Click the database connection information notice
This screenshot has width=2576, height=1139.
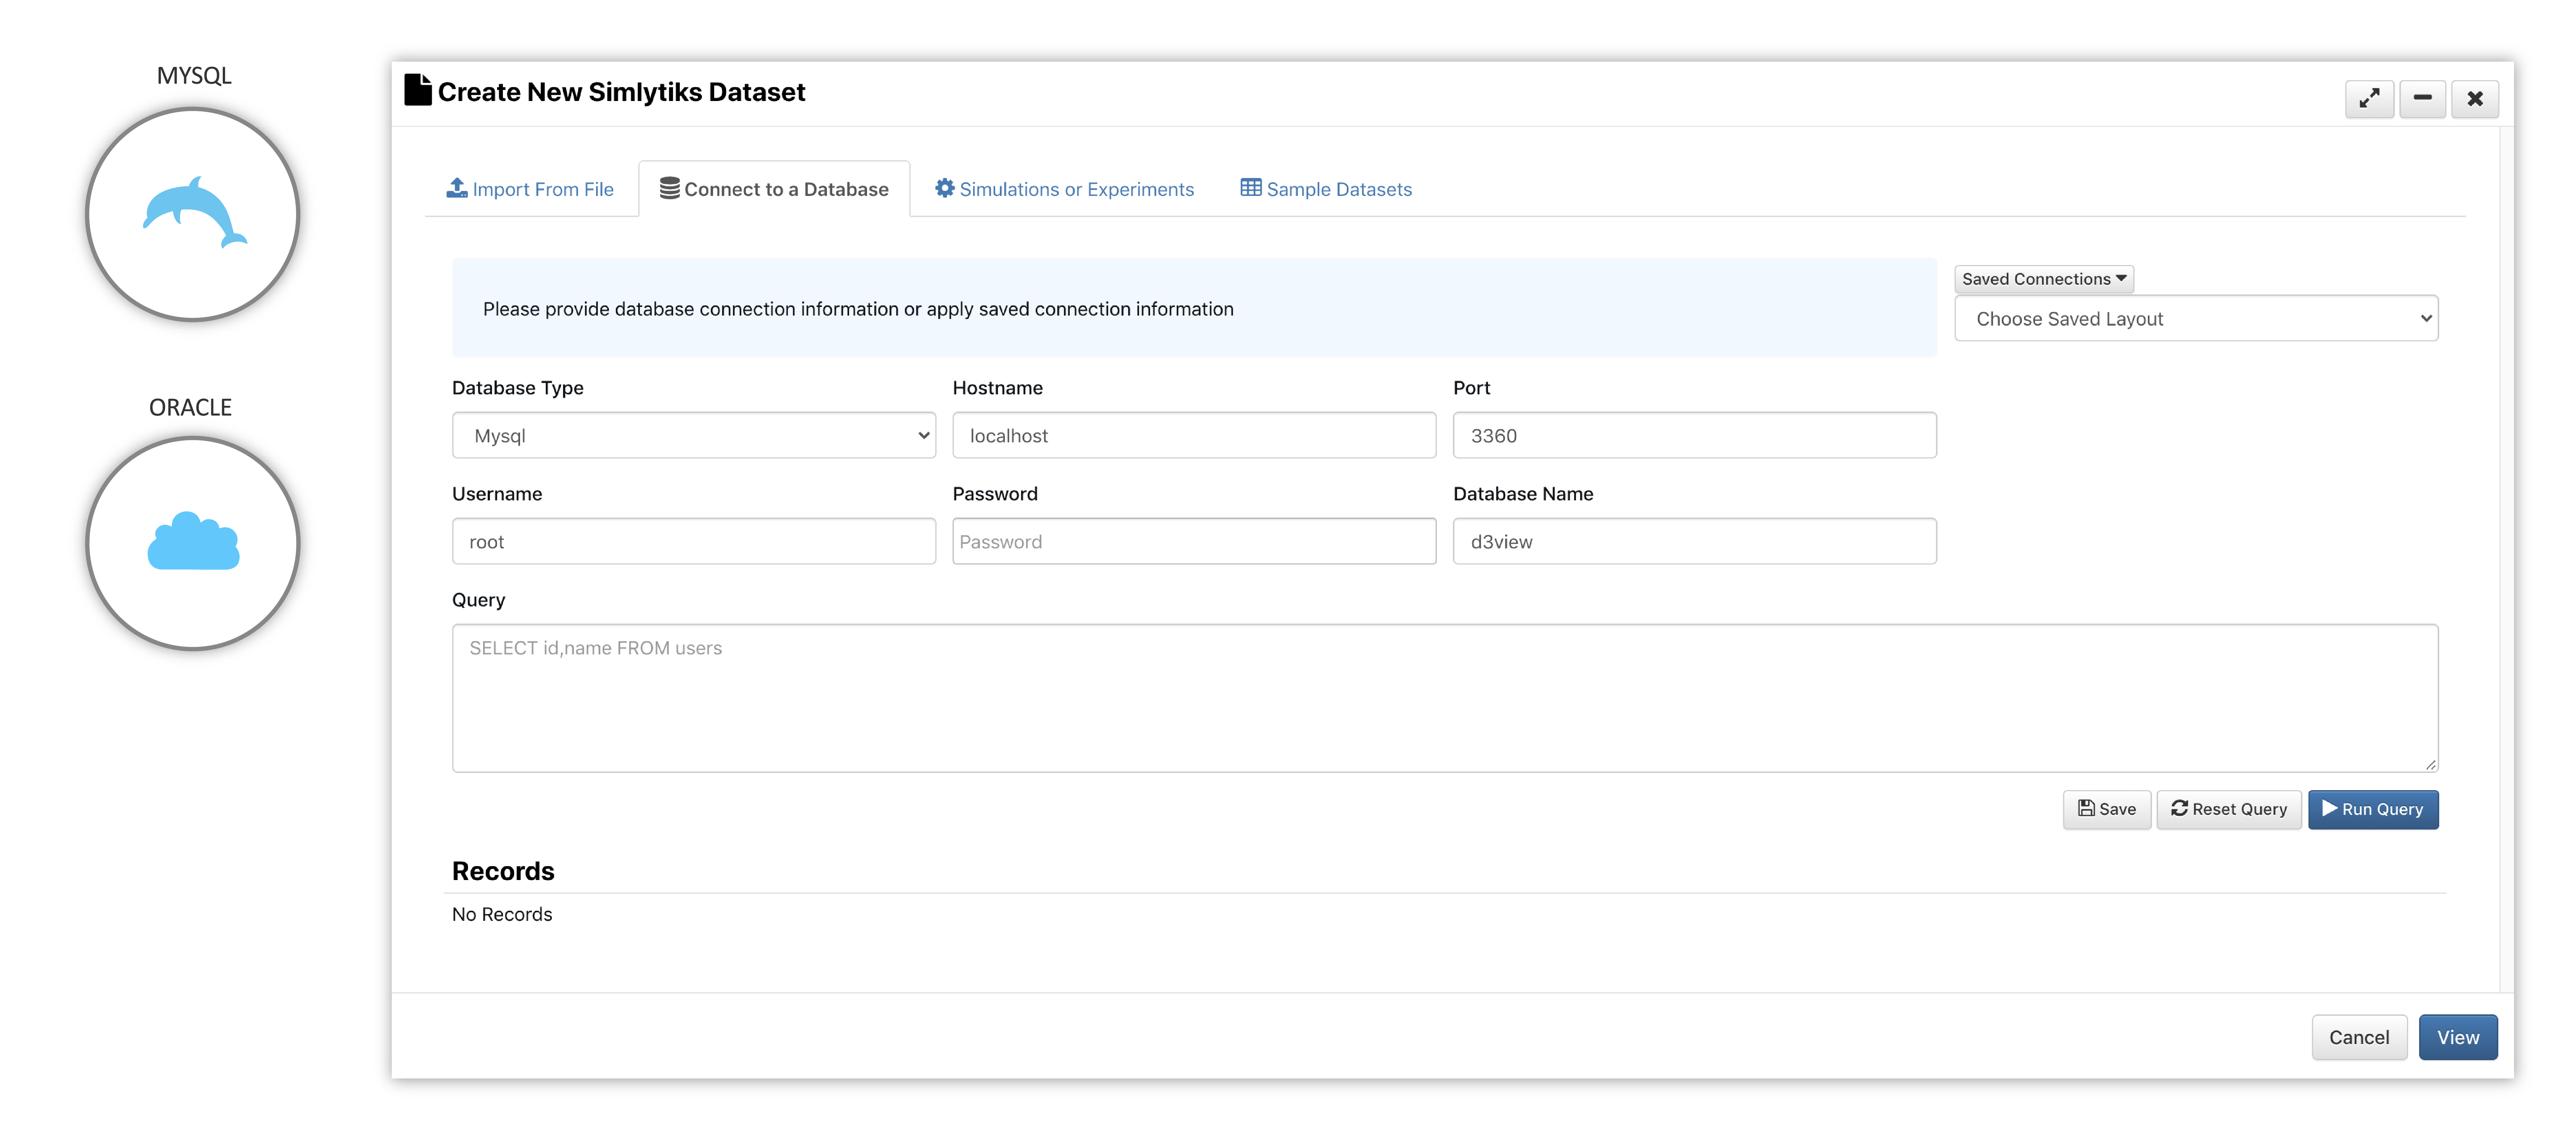coord(1194,308)
